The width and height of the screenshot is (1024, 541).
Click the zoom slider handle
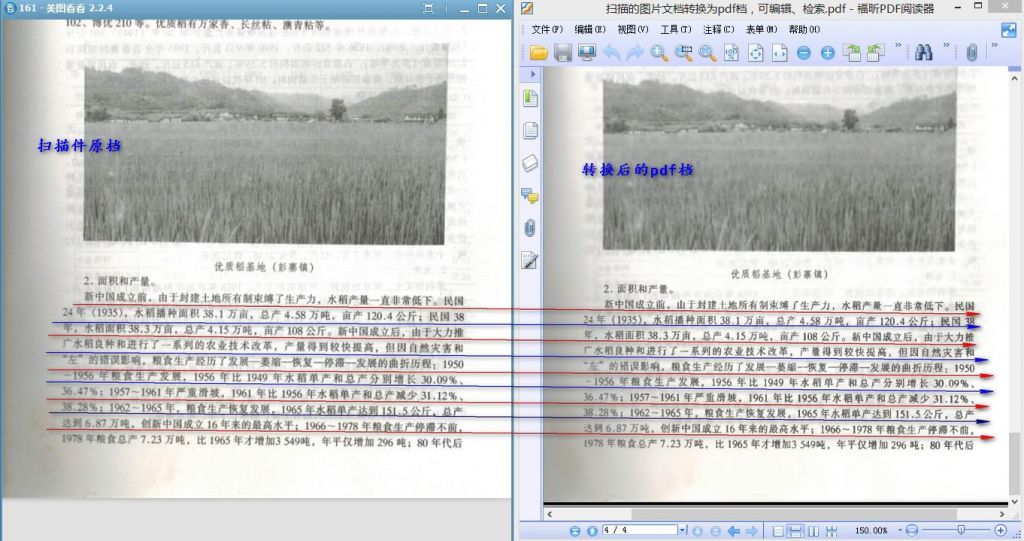(962, 529)
